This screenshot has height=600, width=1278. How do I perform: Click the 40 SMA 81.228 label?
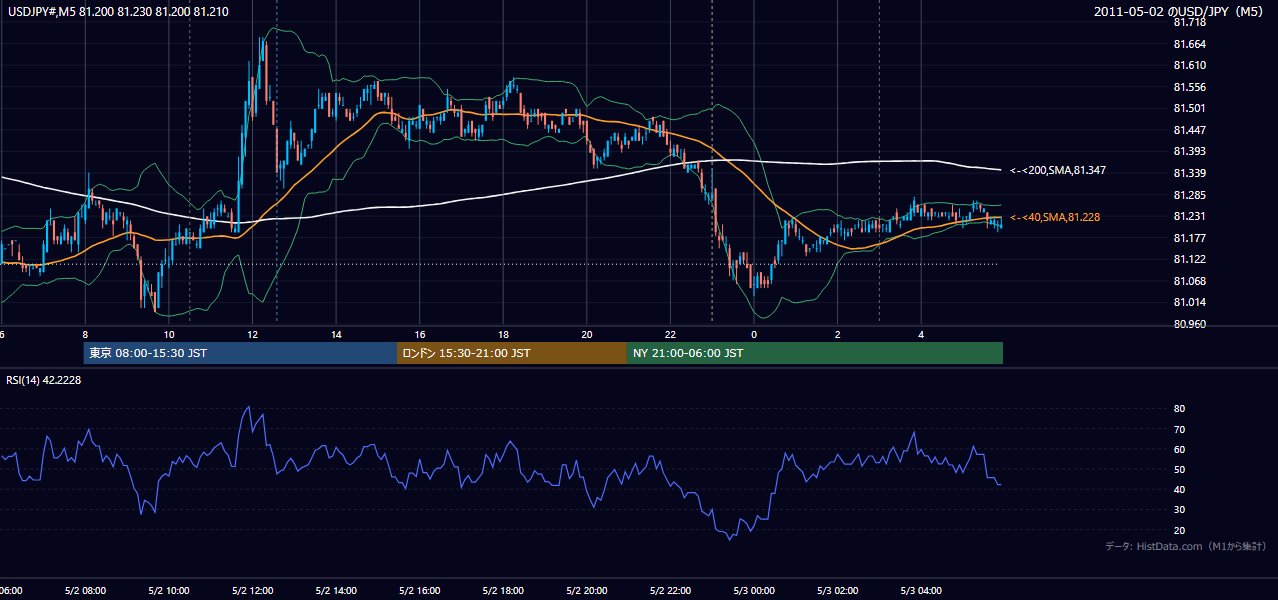[1054, 217]
